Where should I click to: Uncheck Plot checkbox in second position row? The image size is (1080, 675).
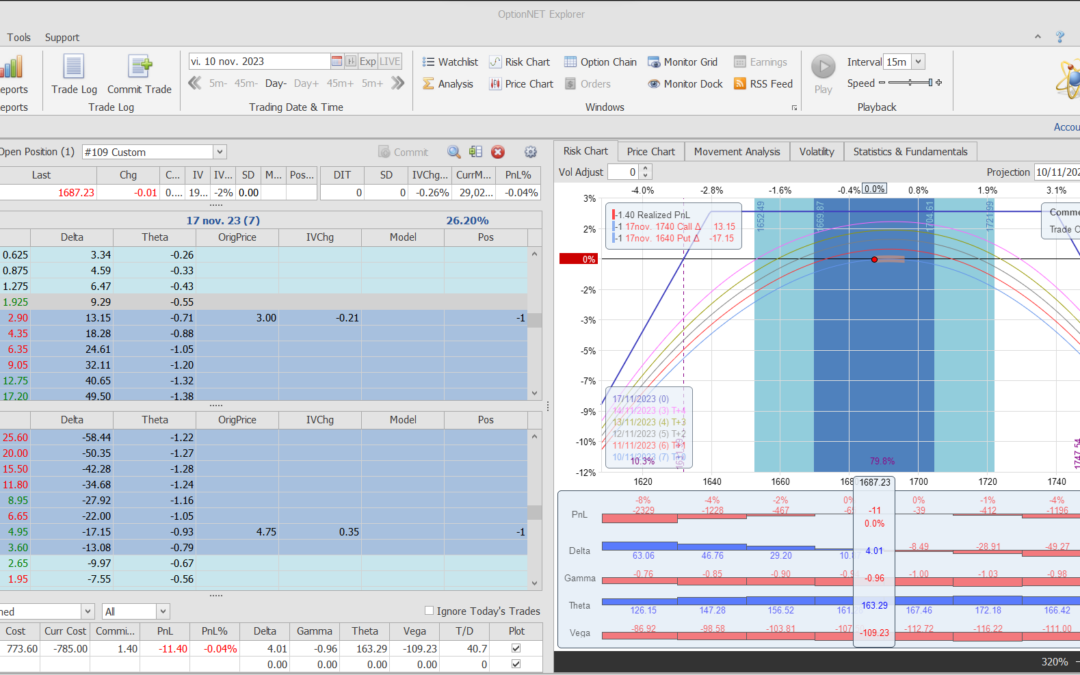515,664
